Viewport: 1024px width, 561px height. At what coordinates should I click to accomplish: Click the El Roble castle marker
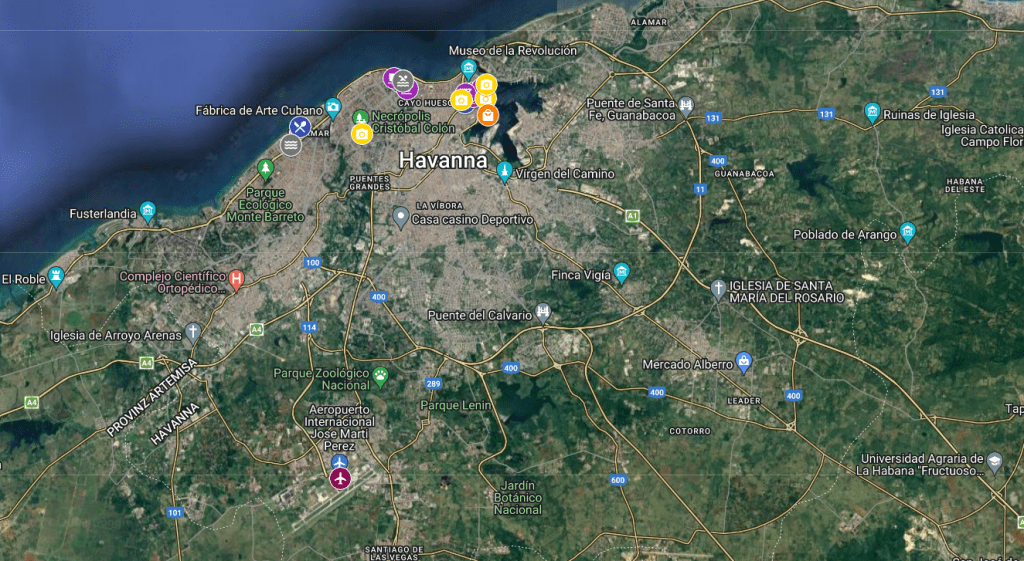pyautogui.click(x=57, y=278)
